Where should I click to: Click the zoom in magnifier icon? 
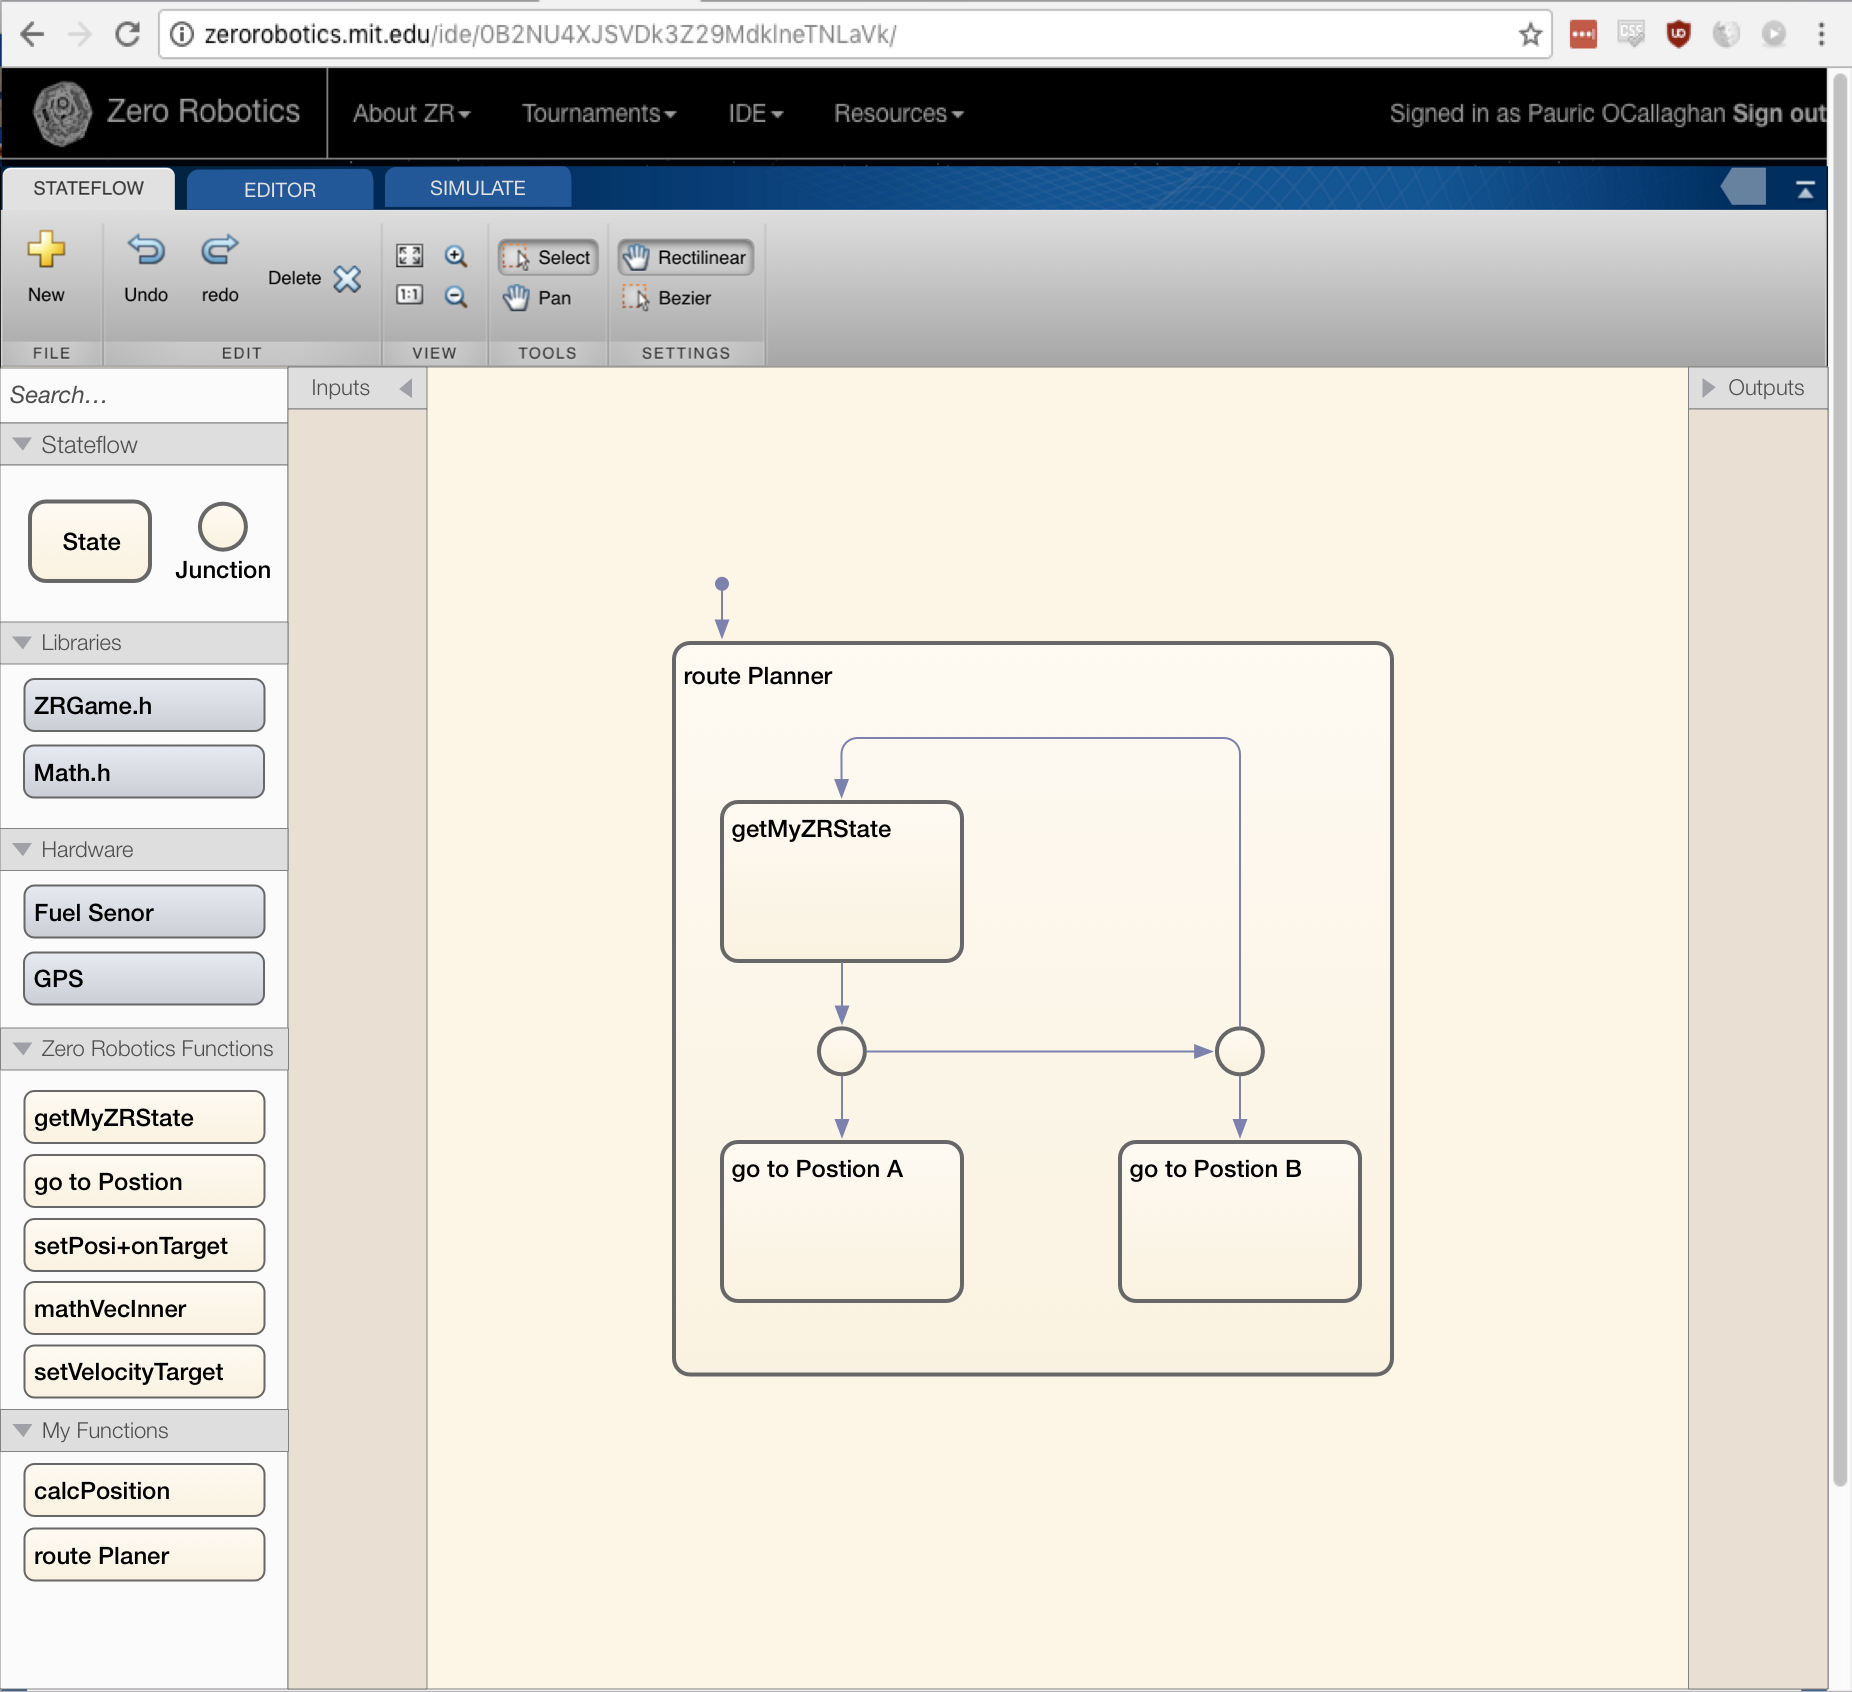(456, 256)
